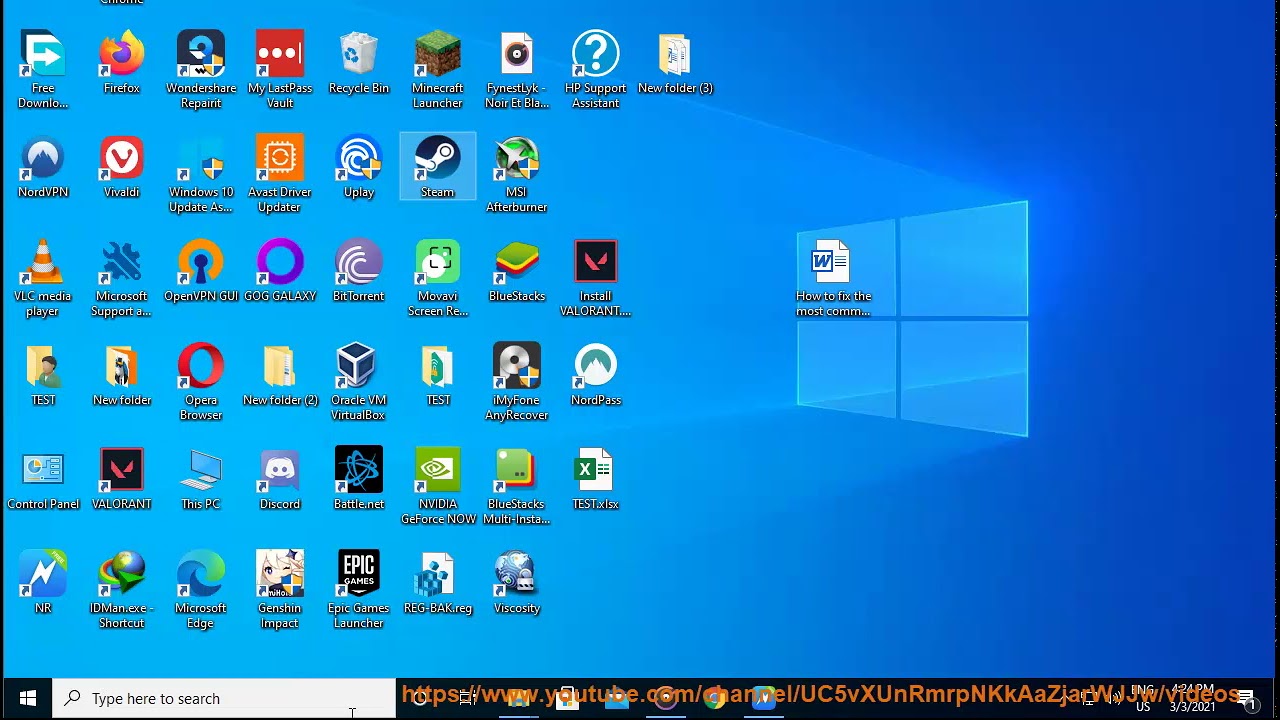Screen dimensions: 1280x720
Task: Select the NordPass desktop icon
Action: click(x=596, y=366)
